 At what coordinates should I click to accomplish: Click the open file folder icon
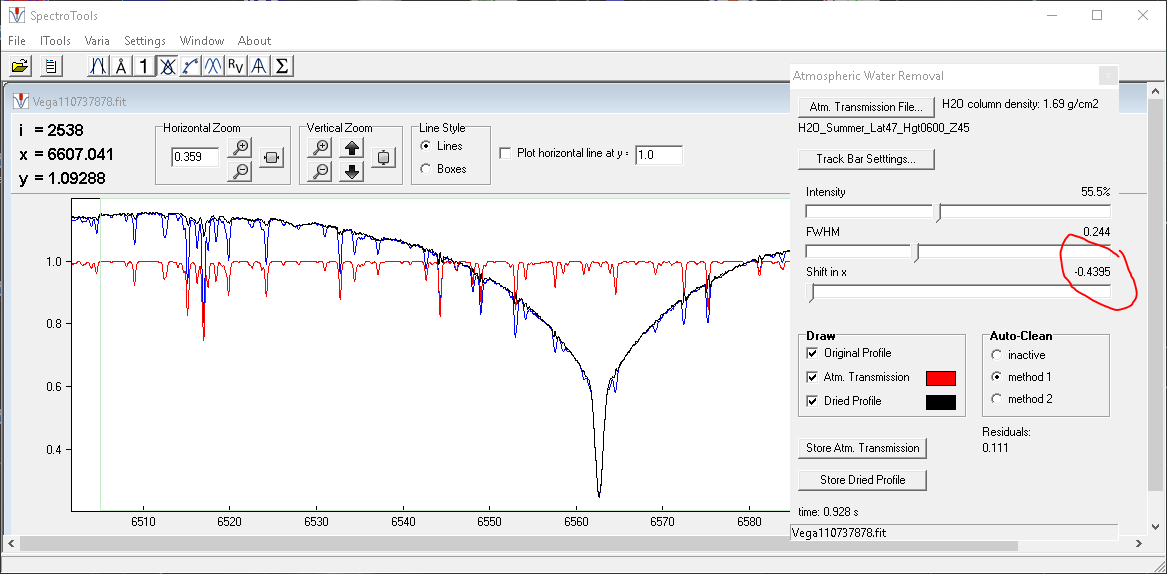pos(19,67)
